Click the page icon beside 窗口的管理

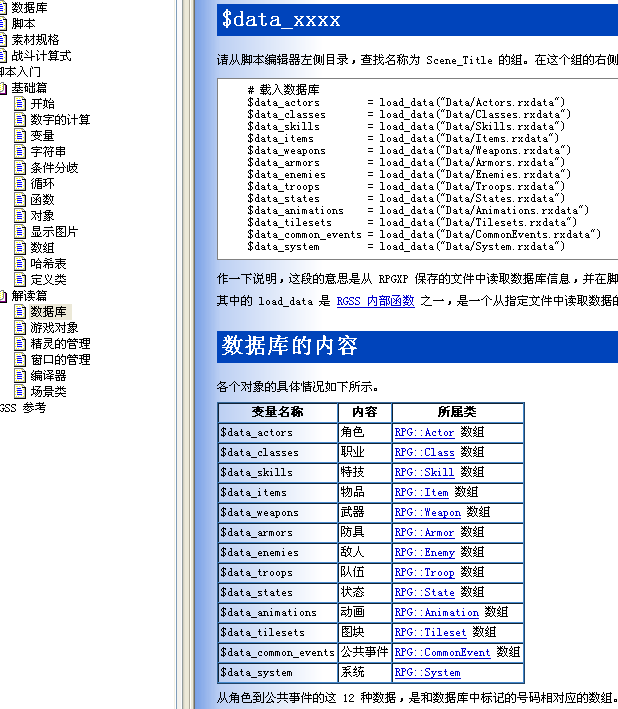(x=20, y=359)
